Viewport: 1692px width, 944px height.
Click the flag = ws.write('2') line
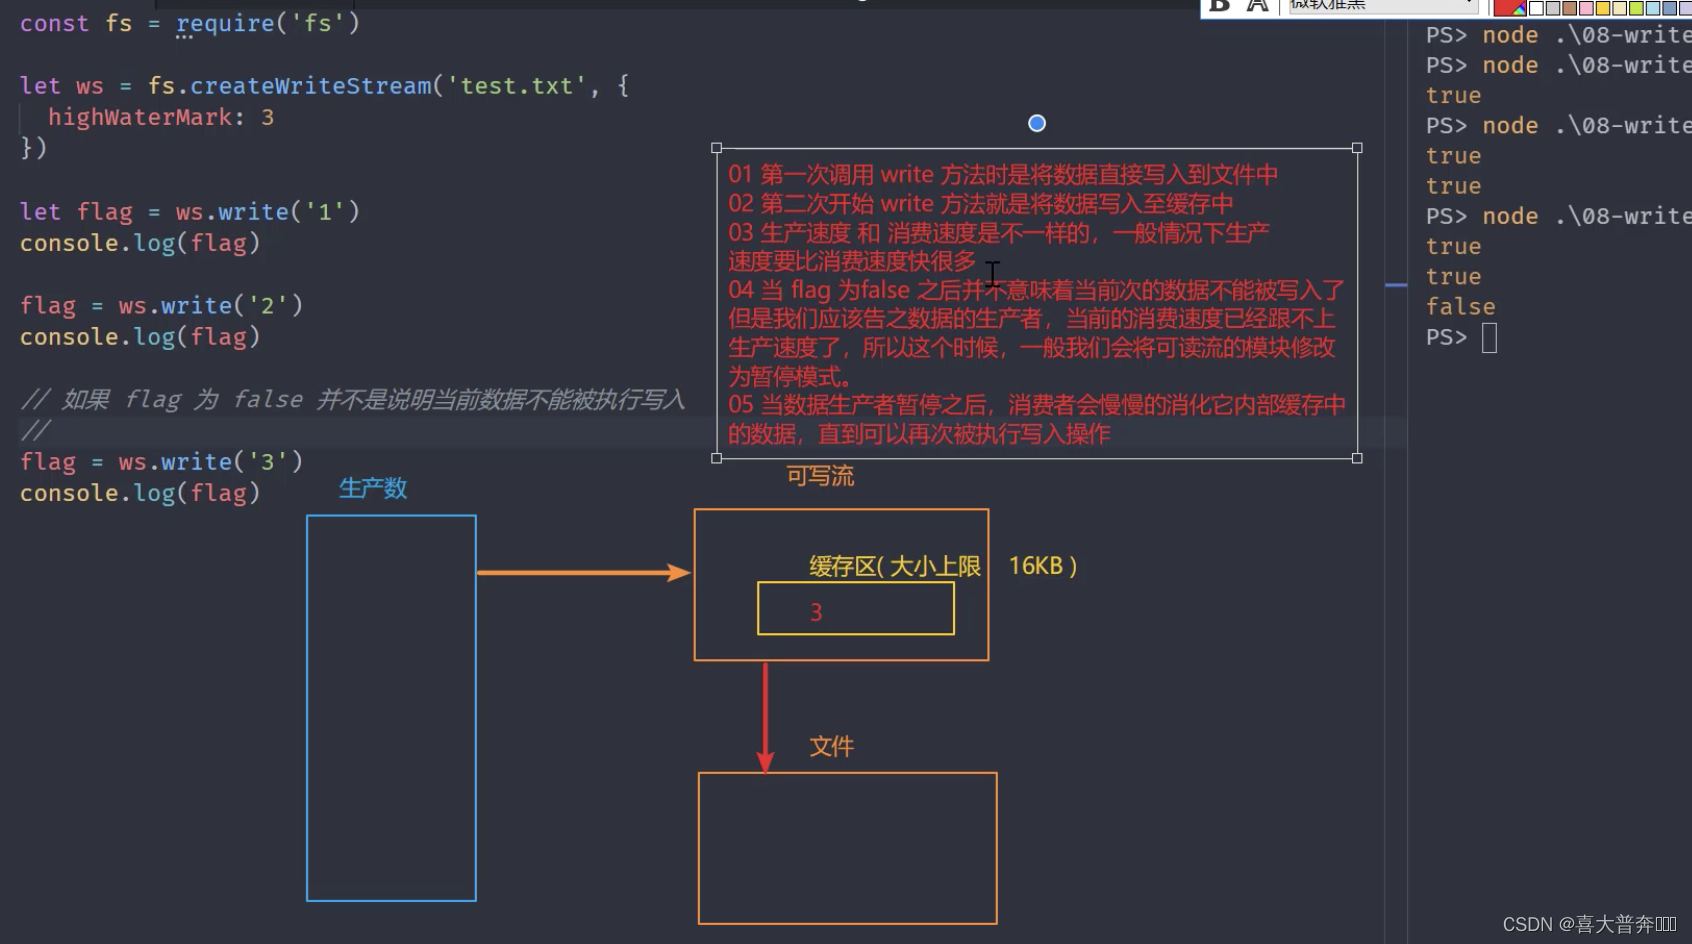[161, 305]
